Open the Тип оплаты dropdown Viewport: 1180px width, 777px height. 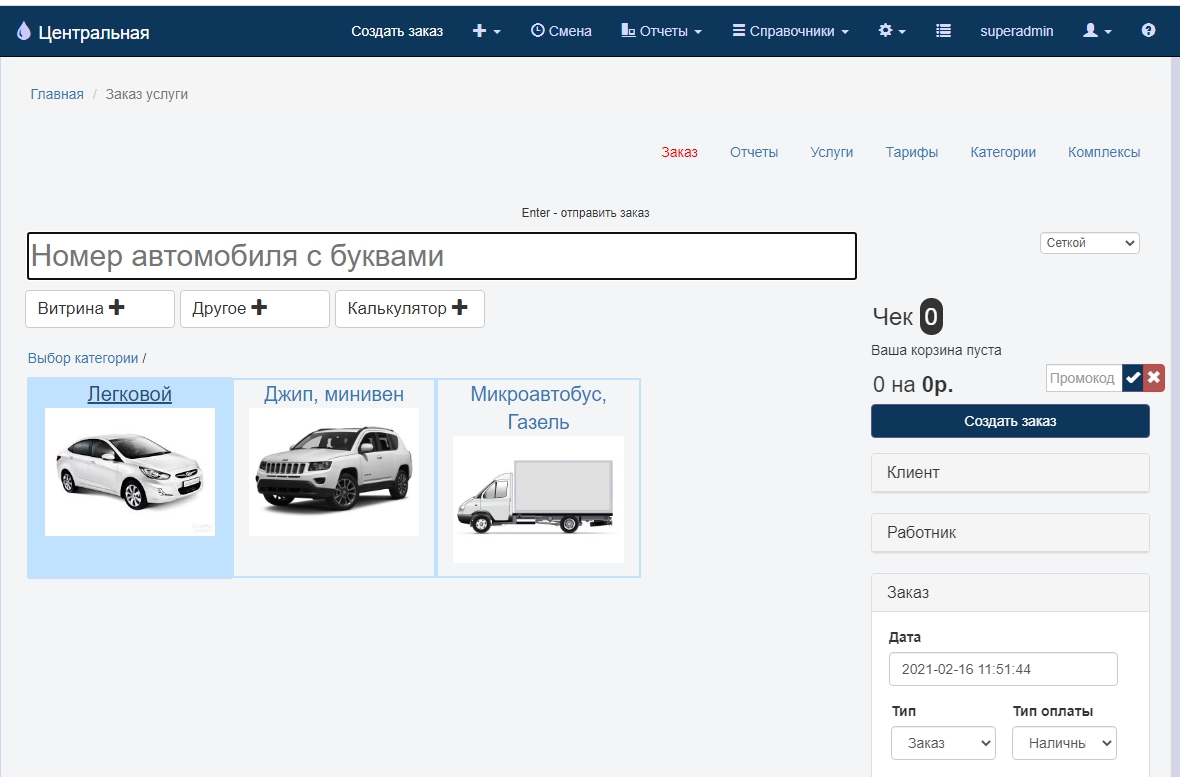point(1064,743)
